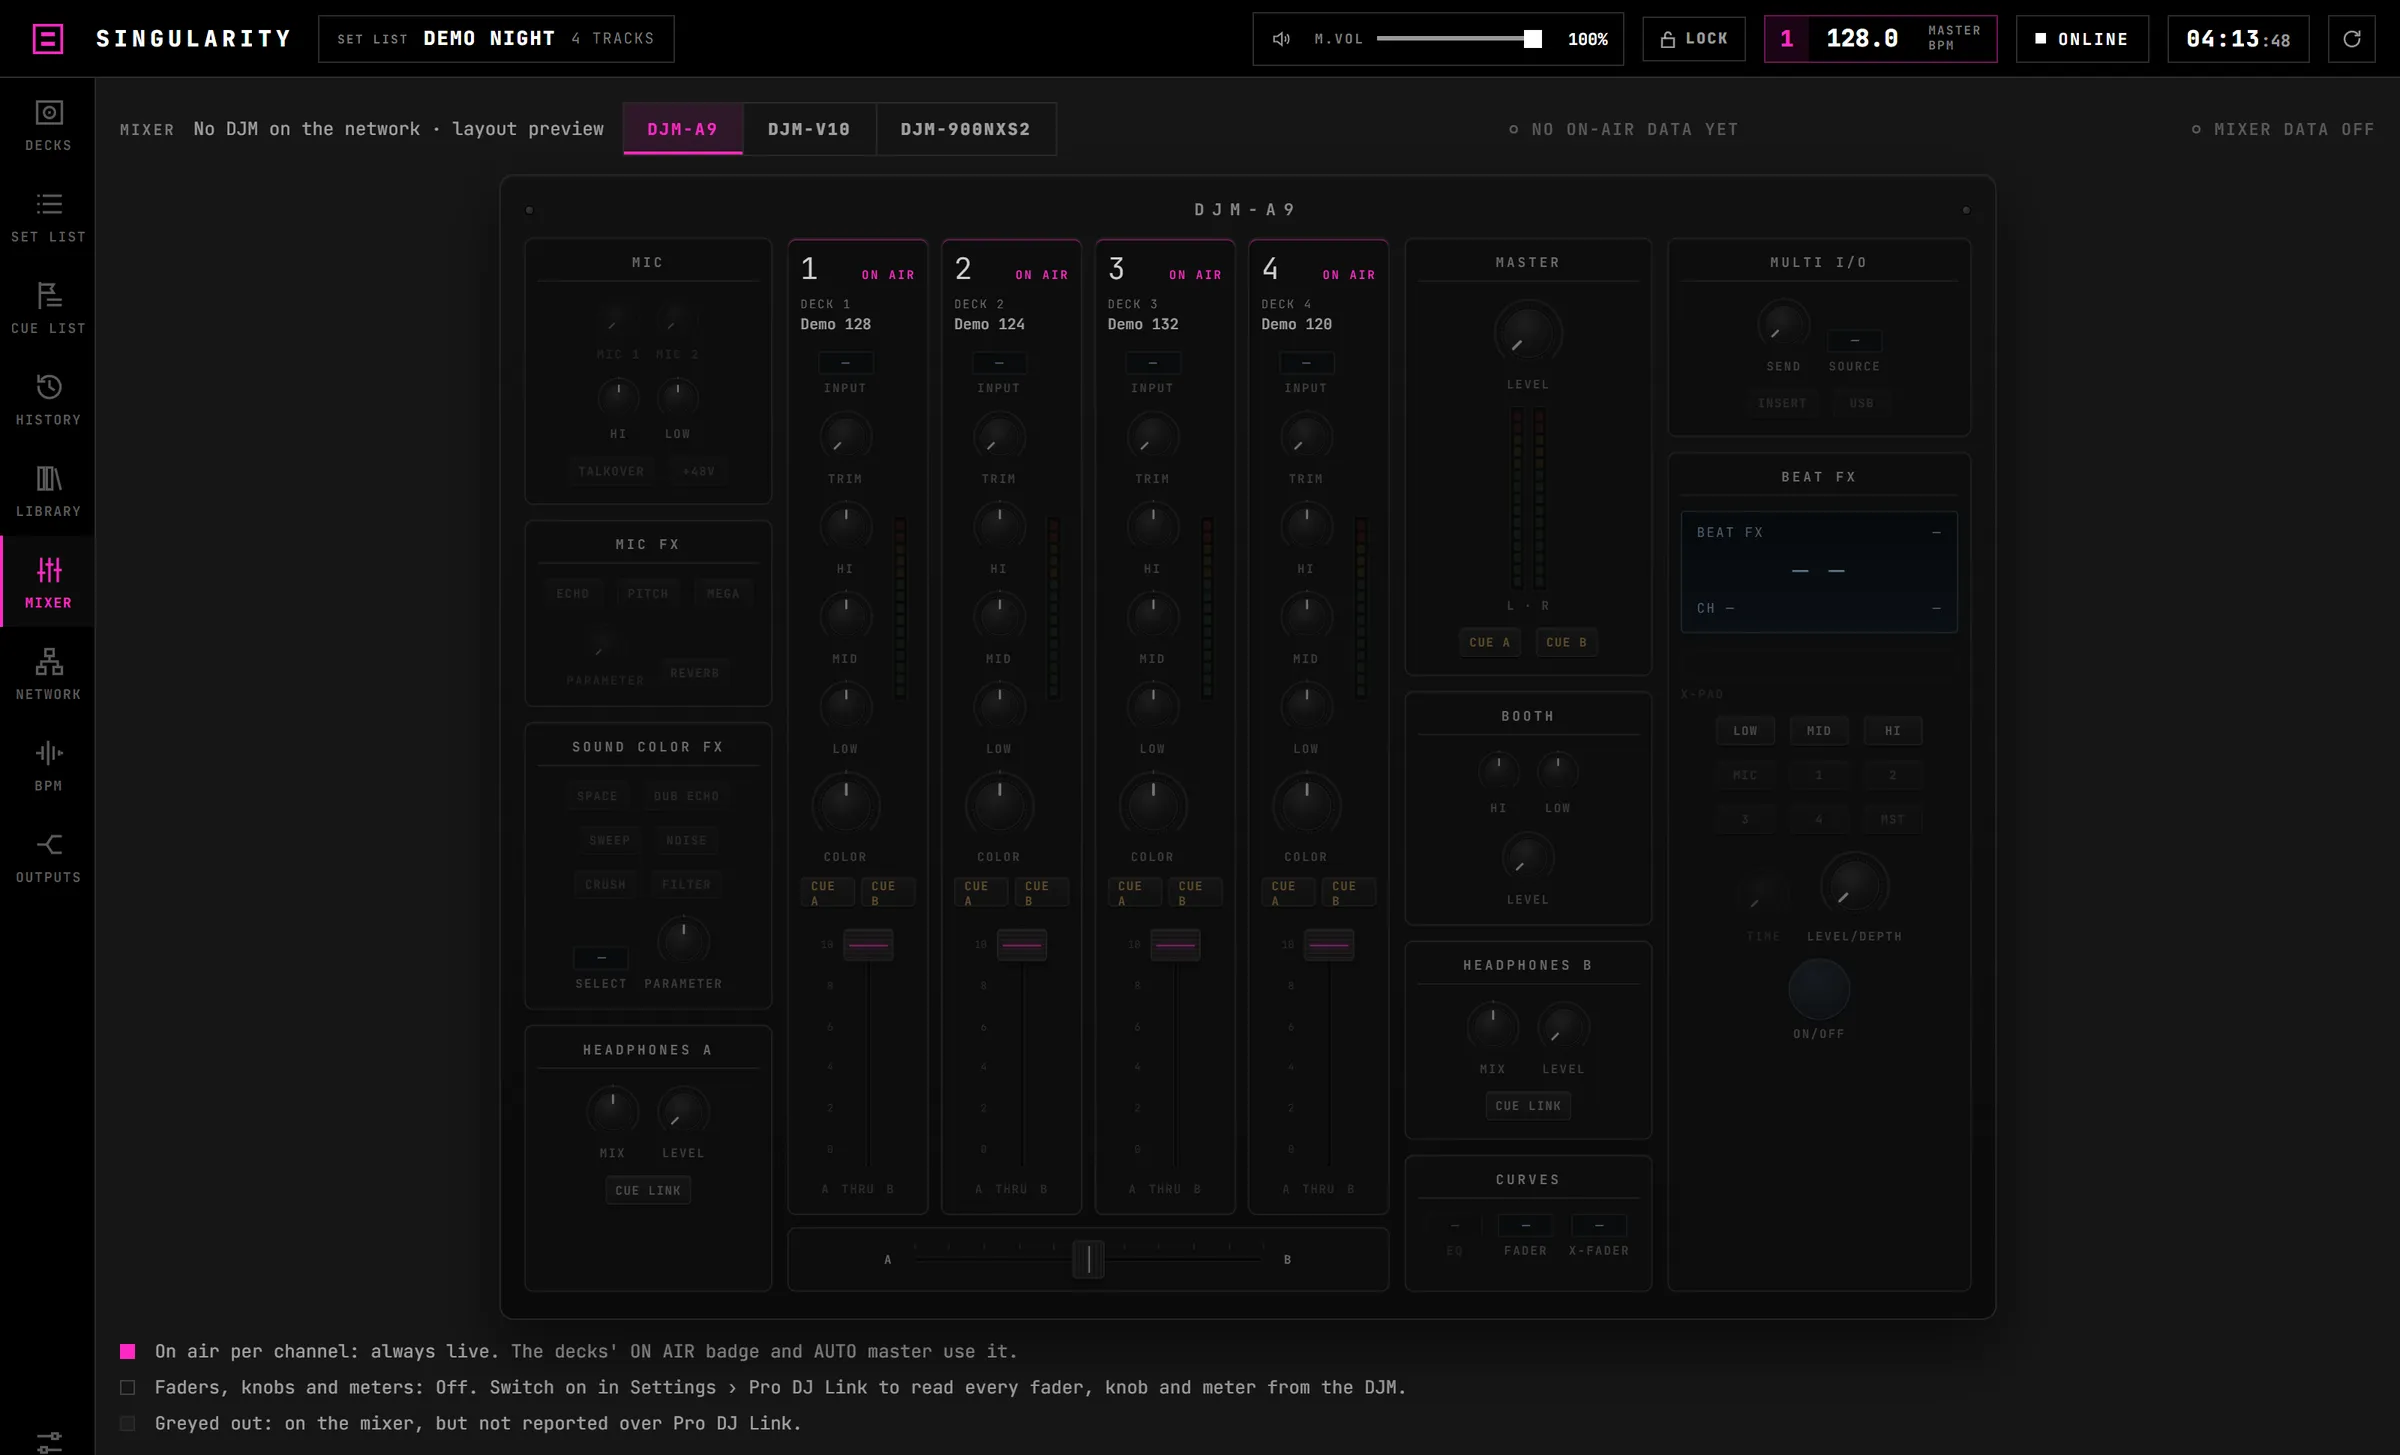Open Sound Color FX Select dropdown
The height and width of the screenshot is (1455, 2400).
click(601, 958)
